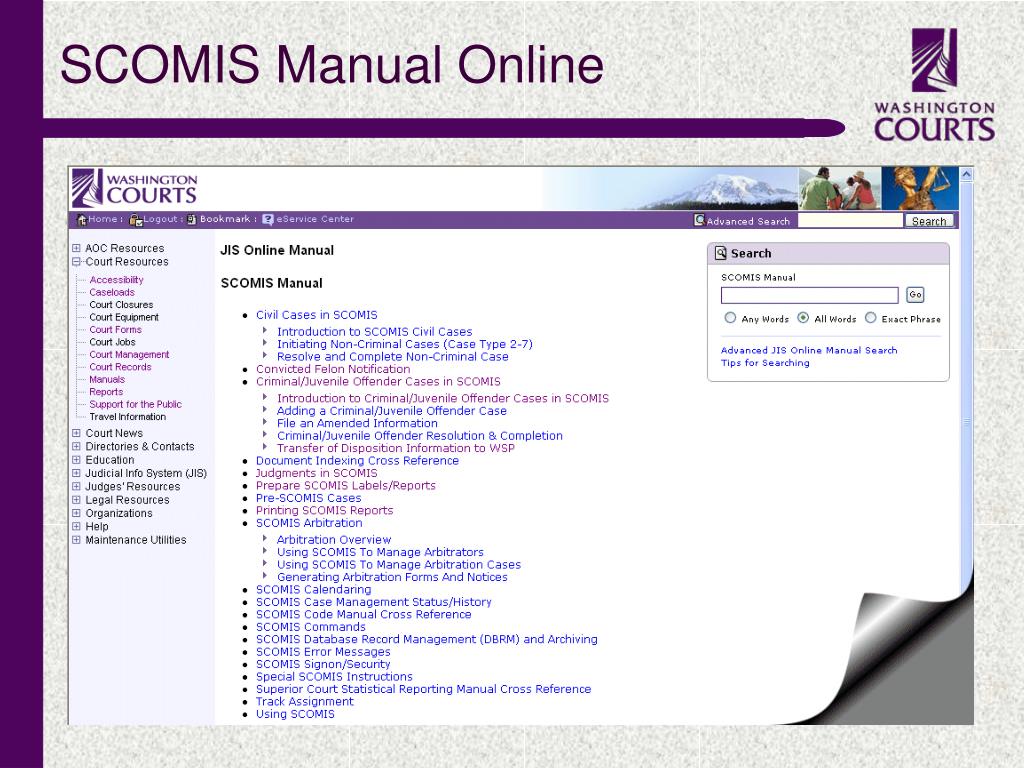Viewport: 1024px width, 768px height.
Task: Open the SCOMIS Commands link
Action: click(311, 627)
